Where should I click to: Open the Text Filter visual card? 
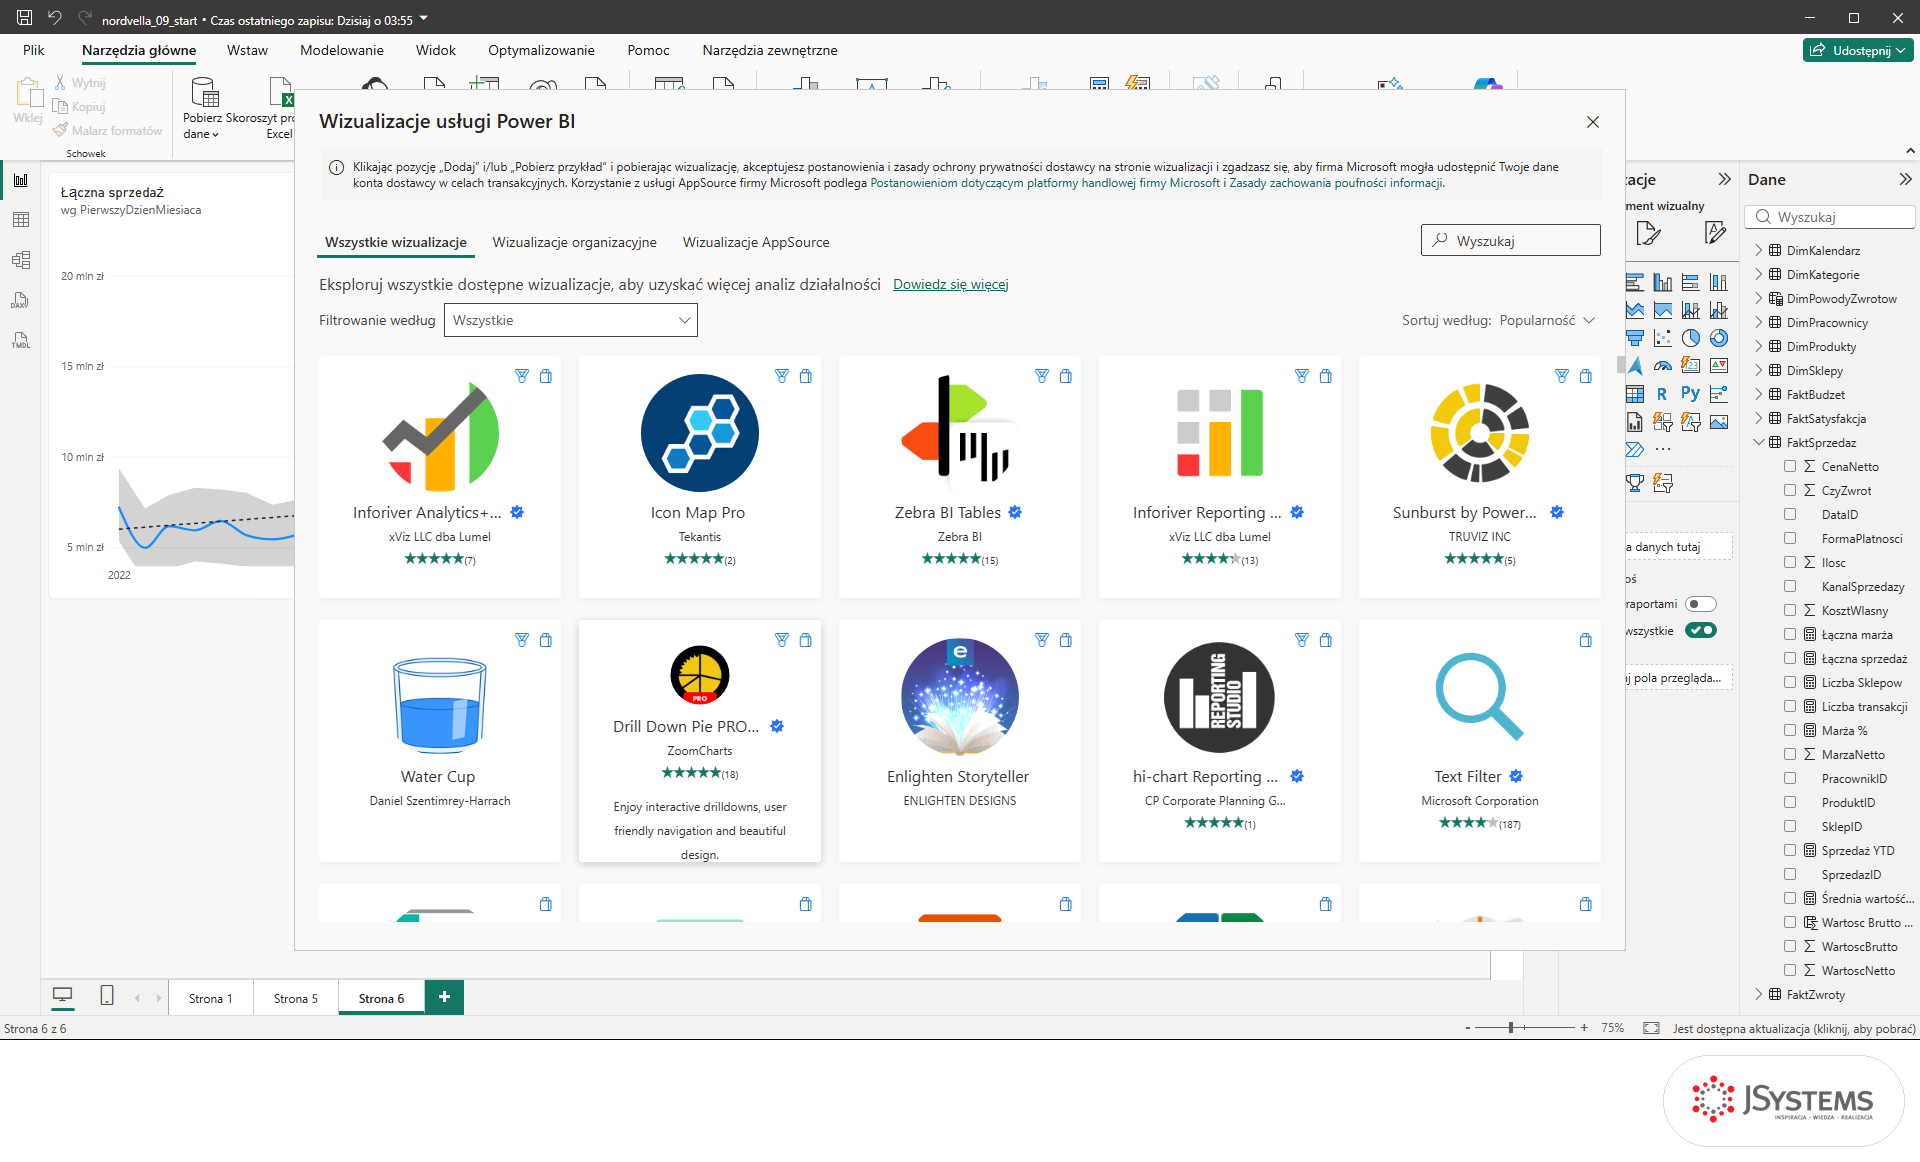tap(1480, 741)
